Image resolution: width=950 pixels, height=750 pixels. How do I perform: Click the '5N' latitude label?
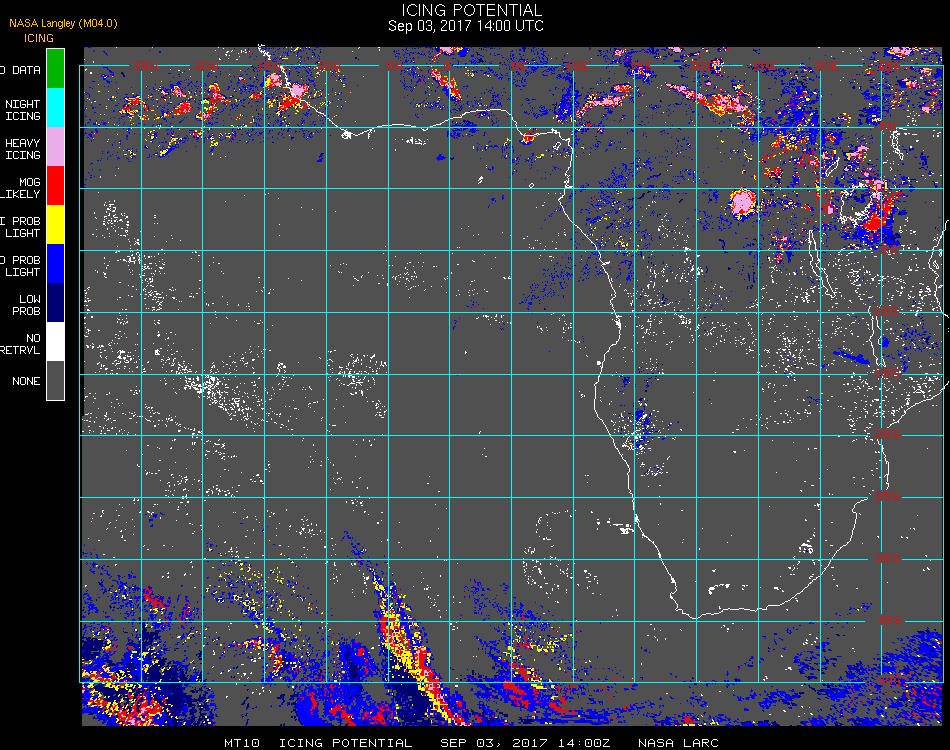pos(888,126)
